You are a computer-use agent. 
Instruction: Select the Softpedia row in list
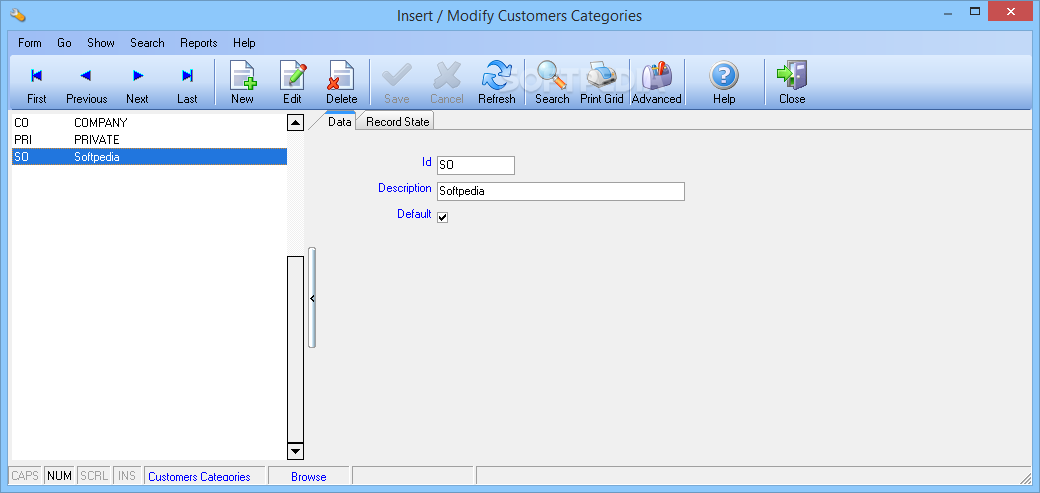pos(149,157)
